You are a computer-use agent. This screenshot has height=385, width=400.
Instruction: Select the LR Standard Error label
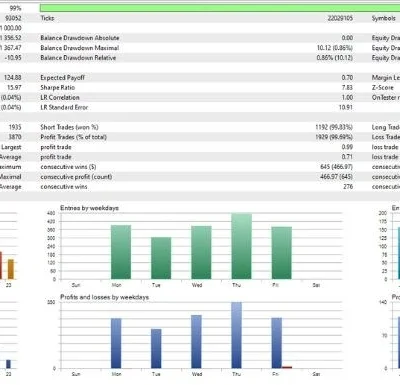pyautogui.click(x=64, y=107)
